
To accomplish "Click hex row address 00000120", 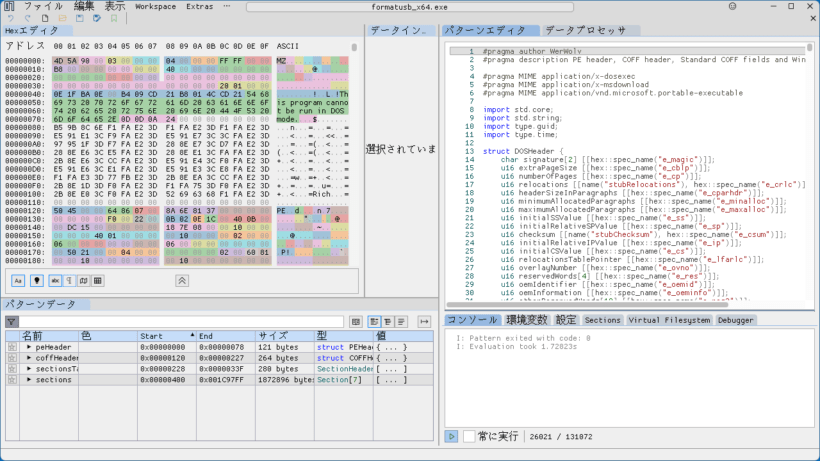I will [x=25, y=211].
